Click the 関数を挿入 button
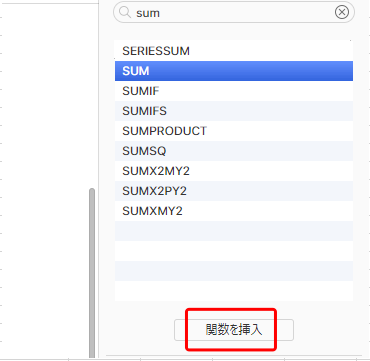Viewport: 370px width, 361px height. (x=234, y=330)
